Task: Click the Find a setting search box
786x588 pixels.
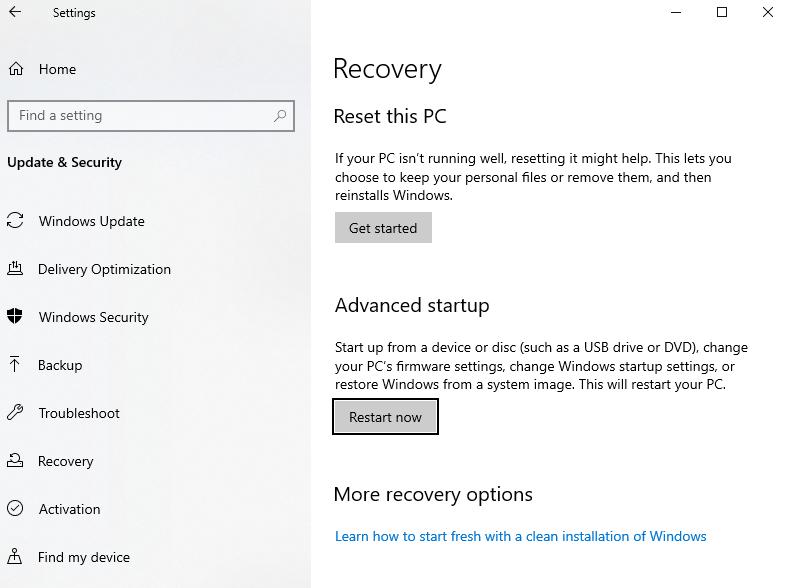Action: click(x=151, y=116)
